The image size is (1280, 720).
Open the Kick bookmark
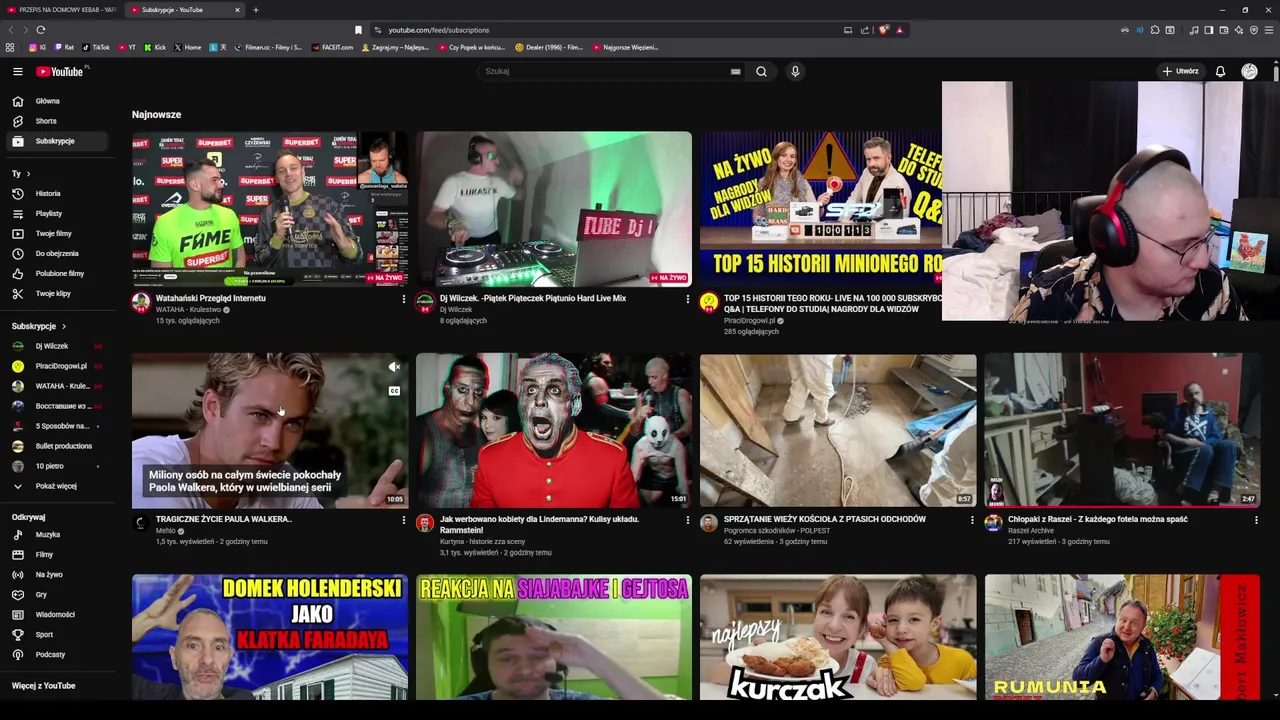155,47
